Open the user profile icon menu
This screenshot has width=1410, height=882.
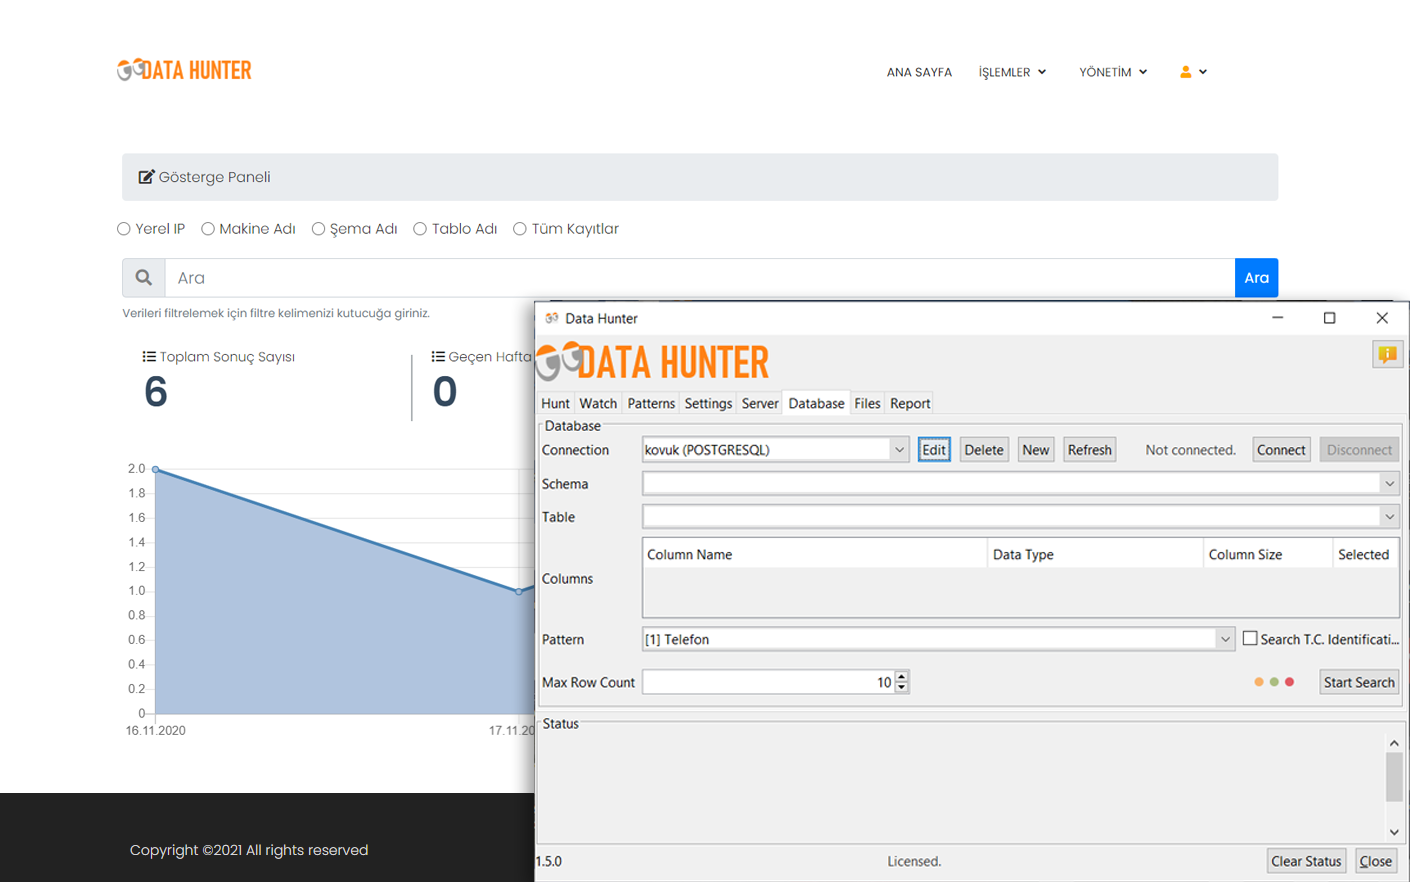(x=1193, y=72)
